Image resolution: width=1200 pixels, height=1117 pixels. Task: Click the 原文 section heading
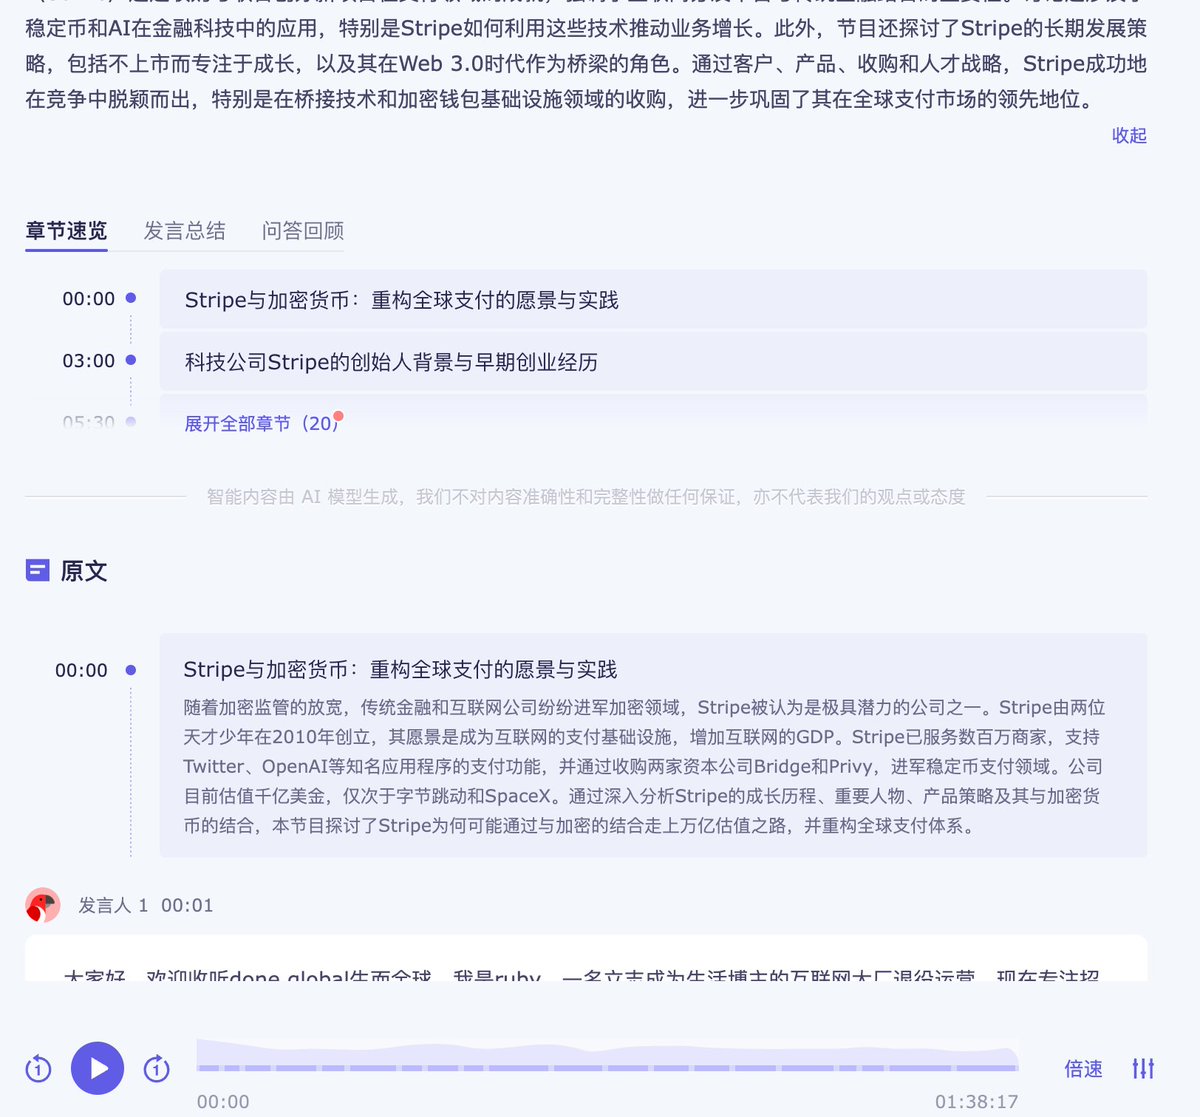pos(84,571)
